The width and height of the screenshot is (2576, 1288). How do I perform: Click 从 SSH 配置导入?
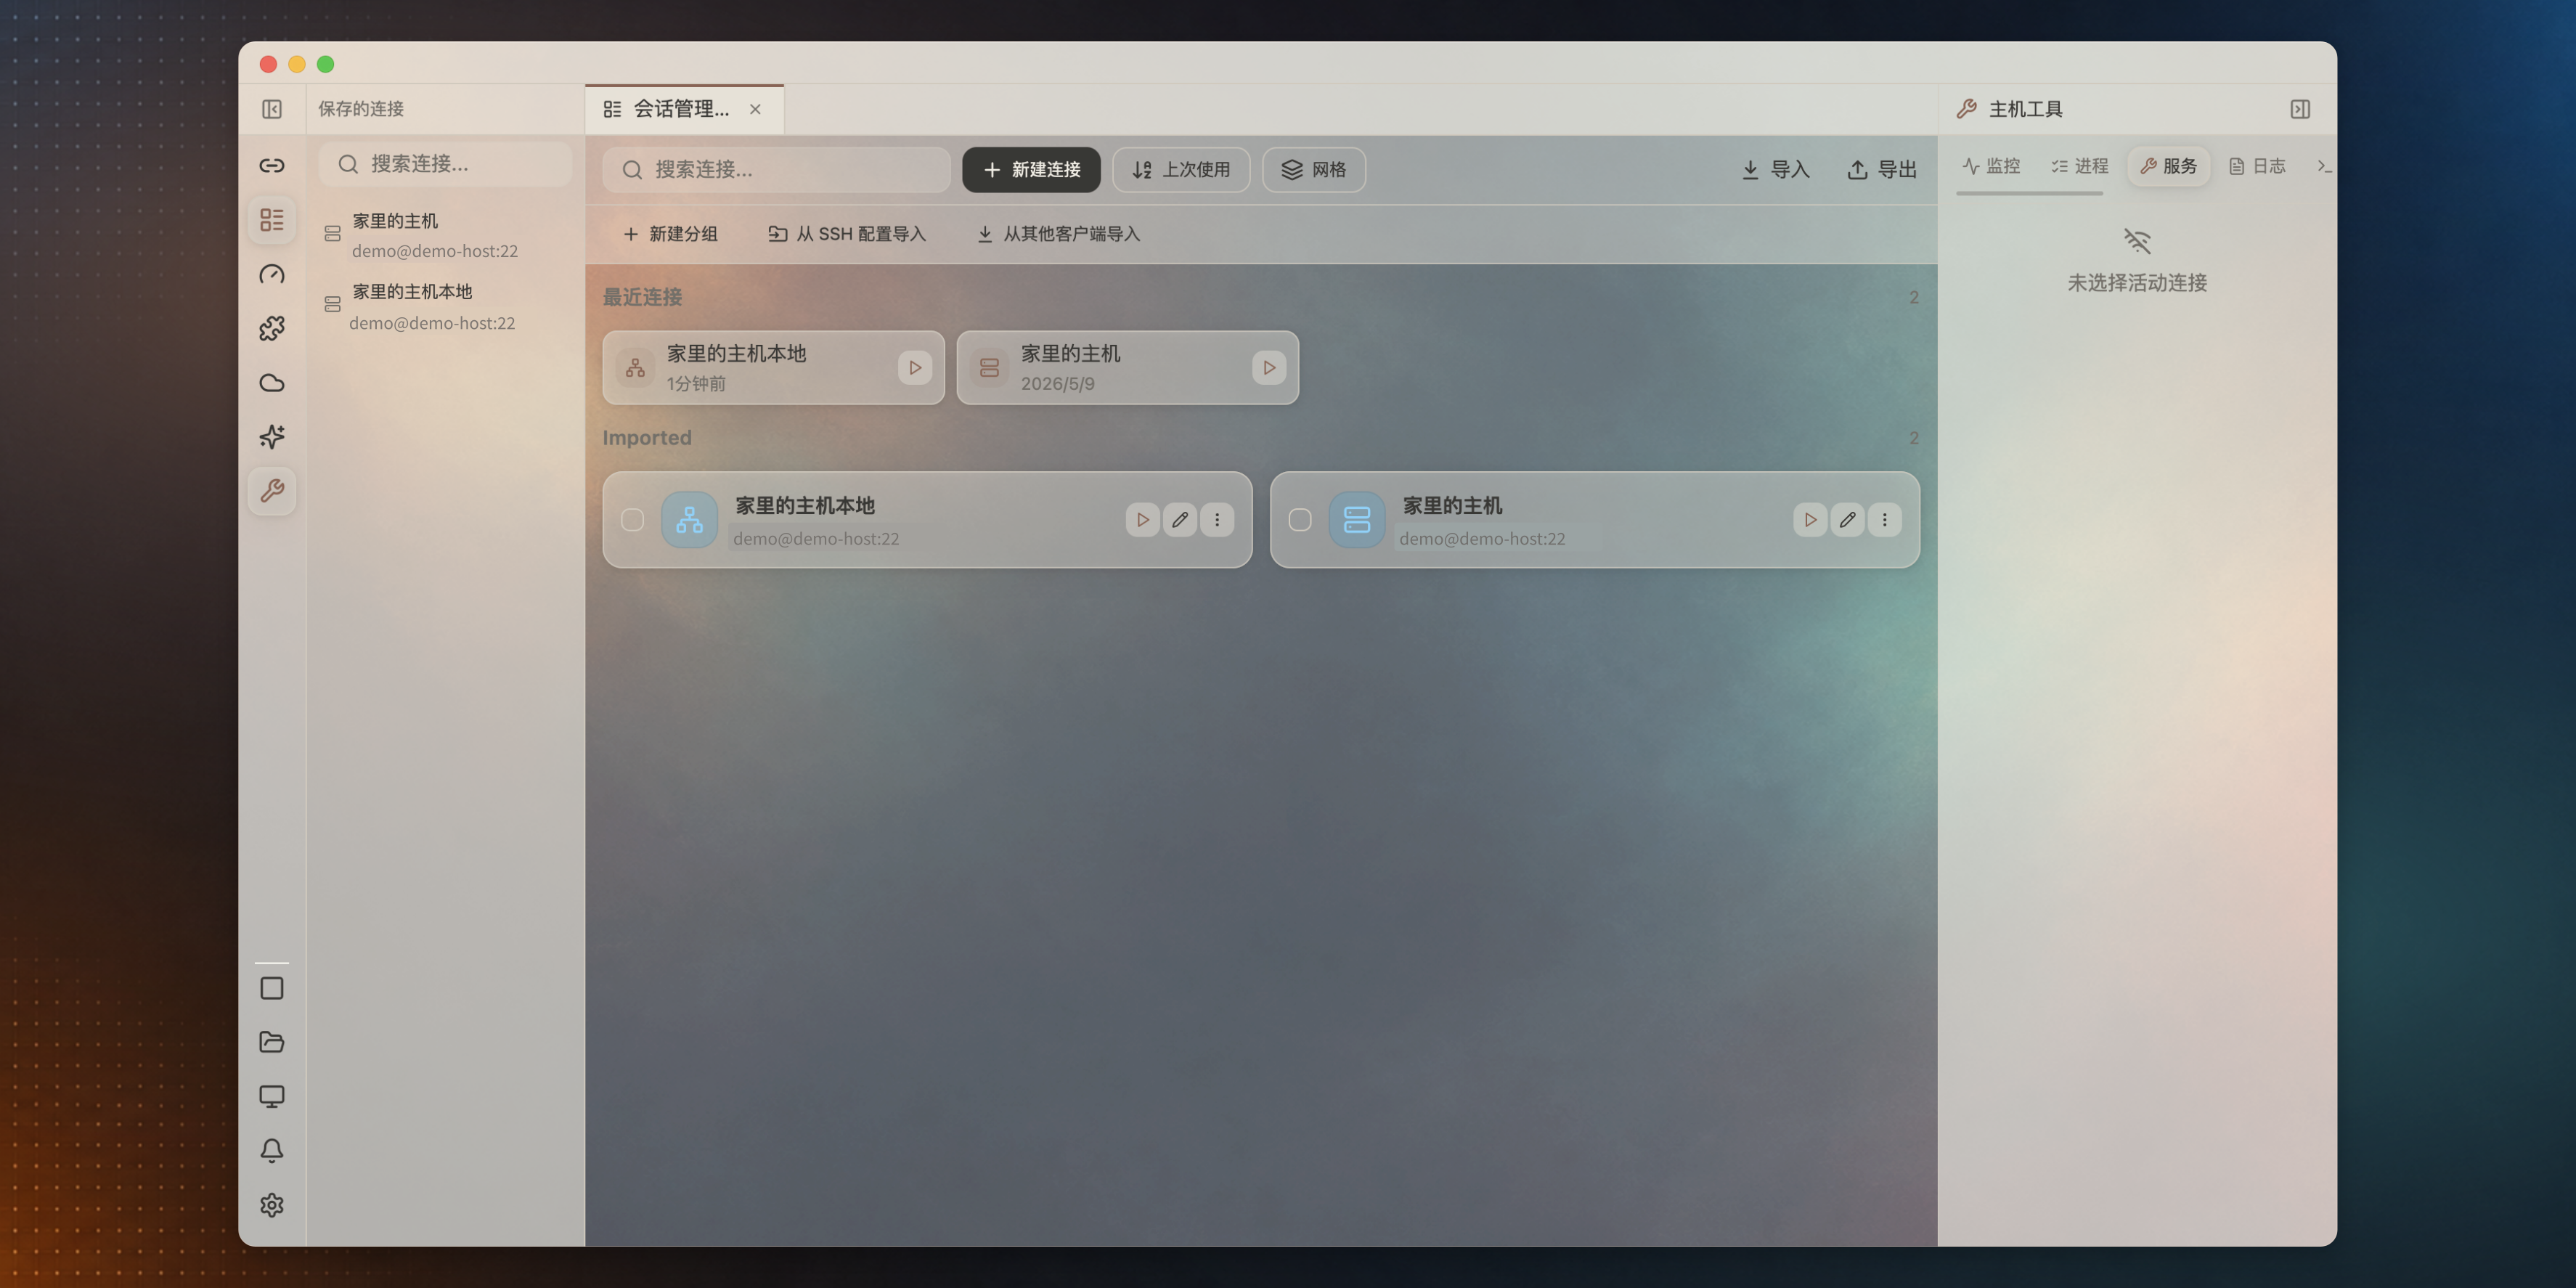coord(847,234)
